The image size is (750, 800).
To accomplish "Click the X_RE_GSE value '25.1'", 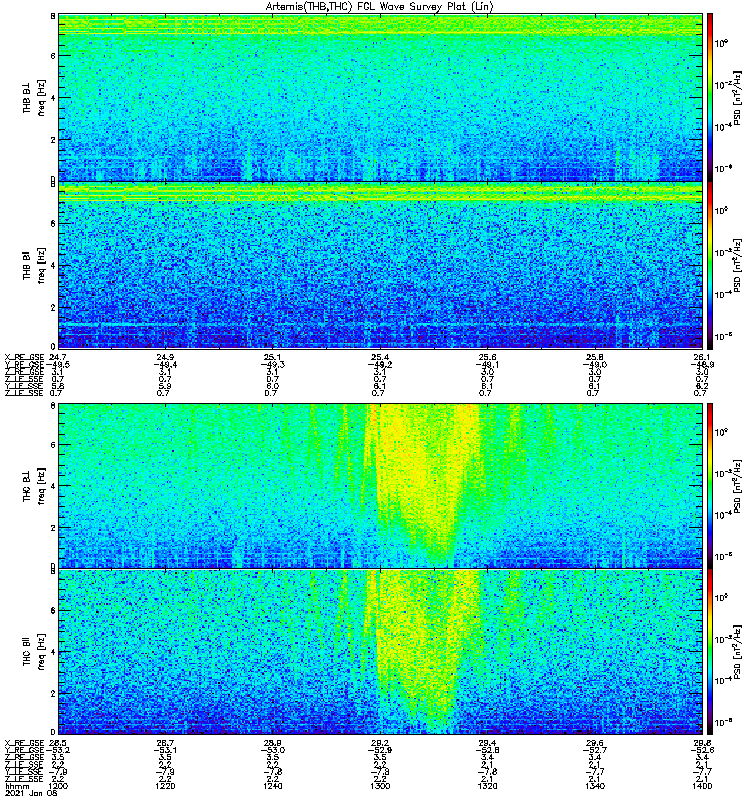I will point(272,357).
